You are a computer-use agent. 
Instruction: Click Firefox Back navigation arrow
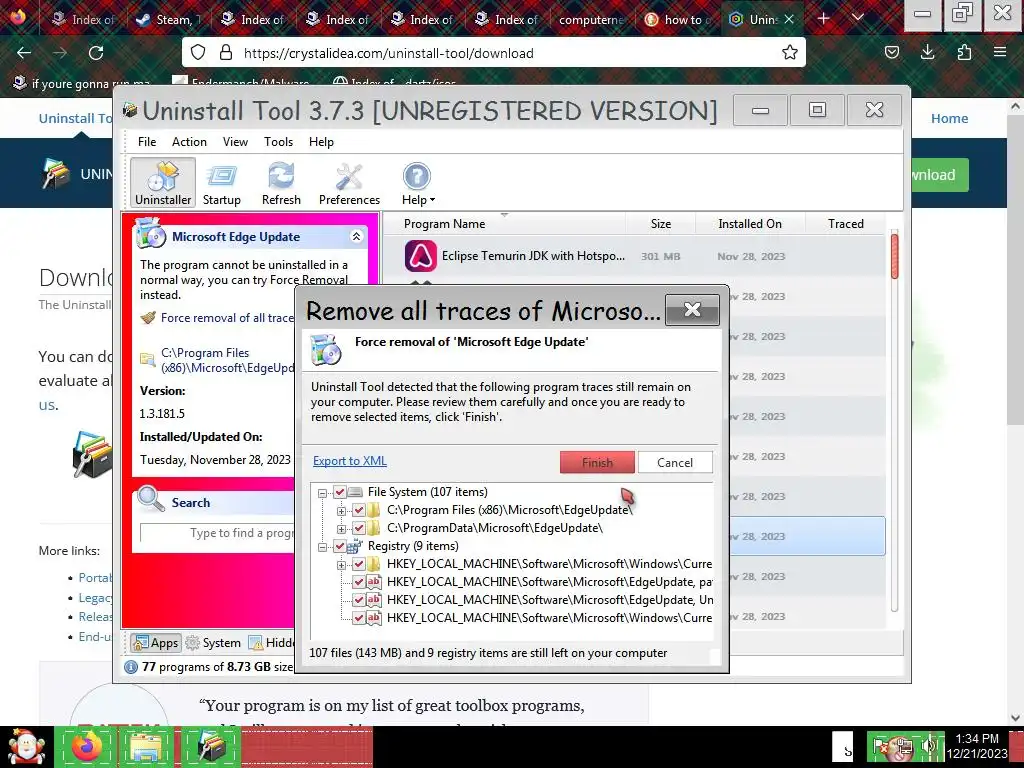click(x=24, y=53)
